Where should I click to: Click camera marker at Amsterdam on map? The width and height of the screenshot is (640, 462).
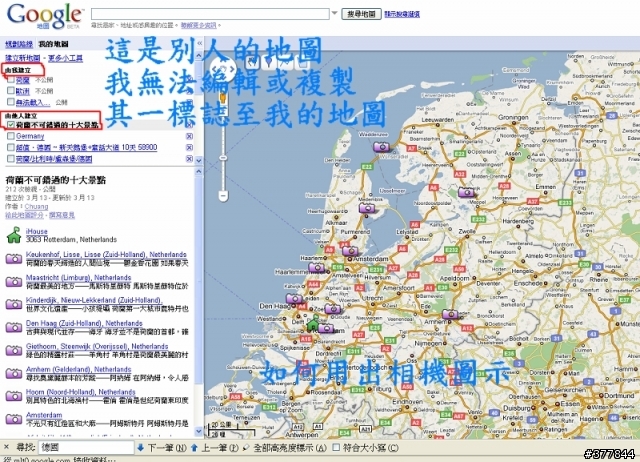click(x=350, y=251)
